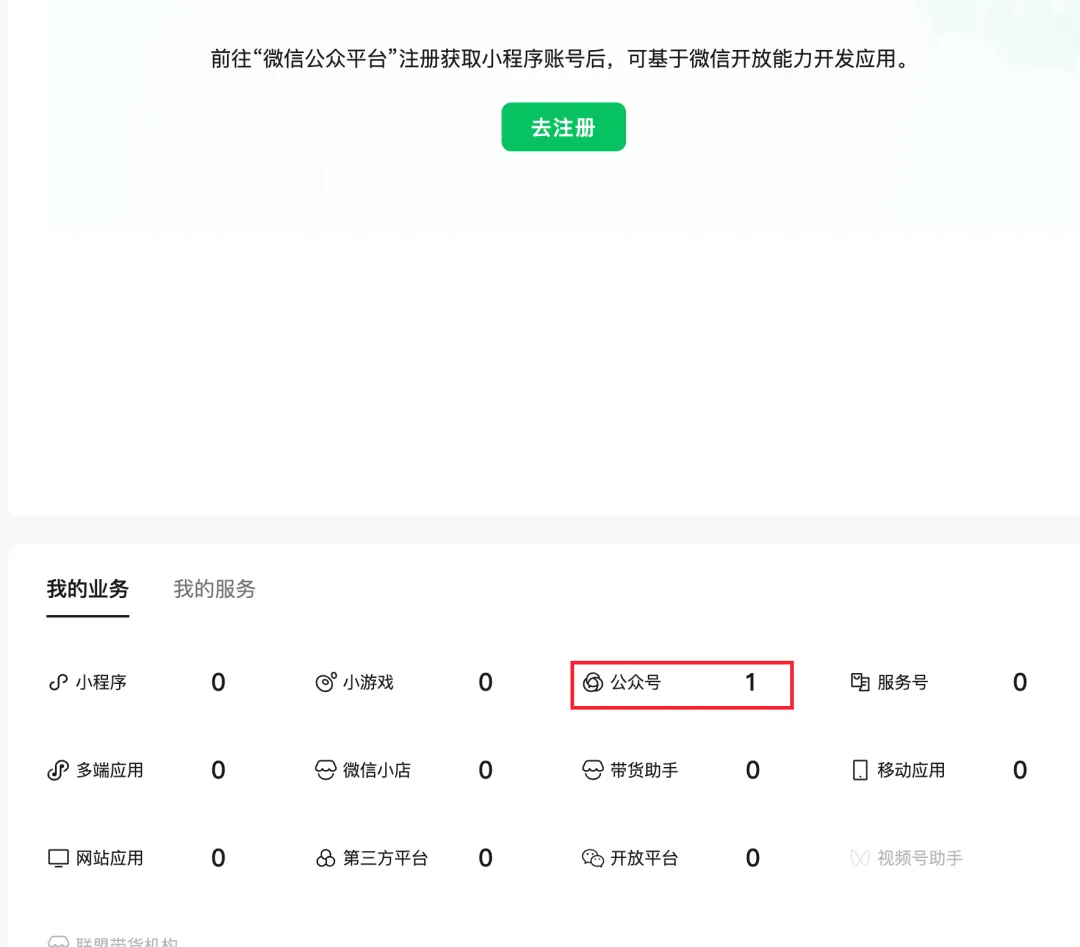Click the count 0 beside 小游戏
The height and width of the screenshot is (947, 1080).
pyautogui.click(x=486, y=683)
